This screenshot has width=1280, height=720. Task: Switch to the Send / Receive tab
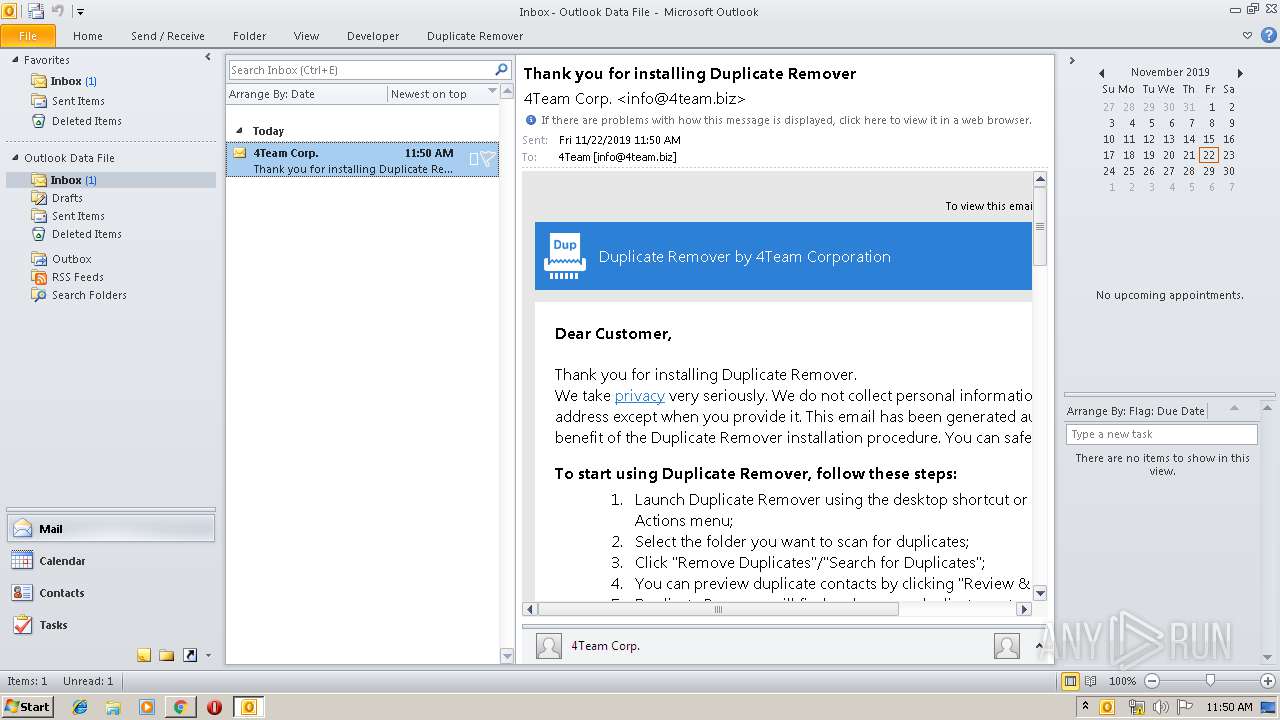click(168, 36)
